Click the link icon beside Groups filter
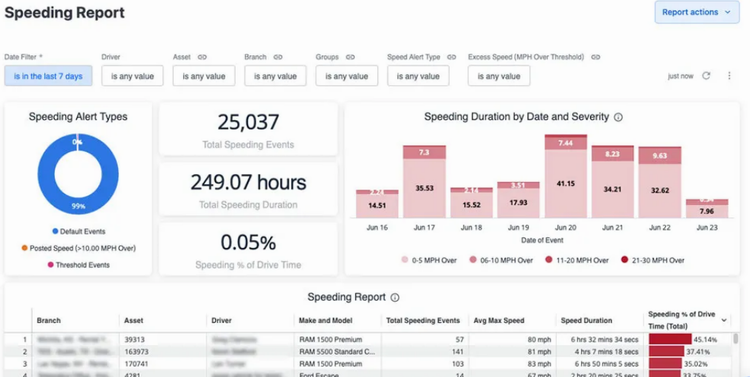Image resolution: width=750 pixels, height=377 pixels. (350, 57)
